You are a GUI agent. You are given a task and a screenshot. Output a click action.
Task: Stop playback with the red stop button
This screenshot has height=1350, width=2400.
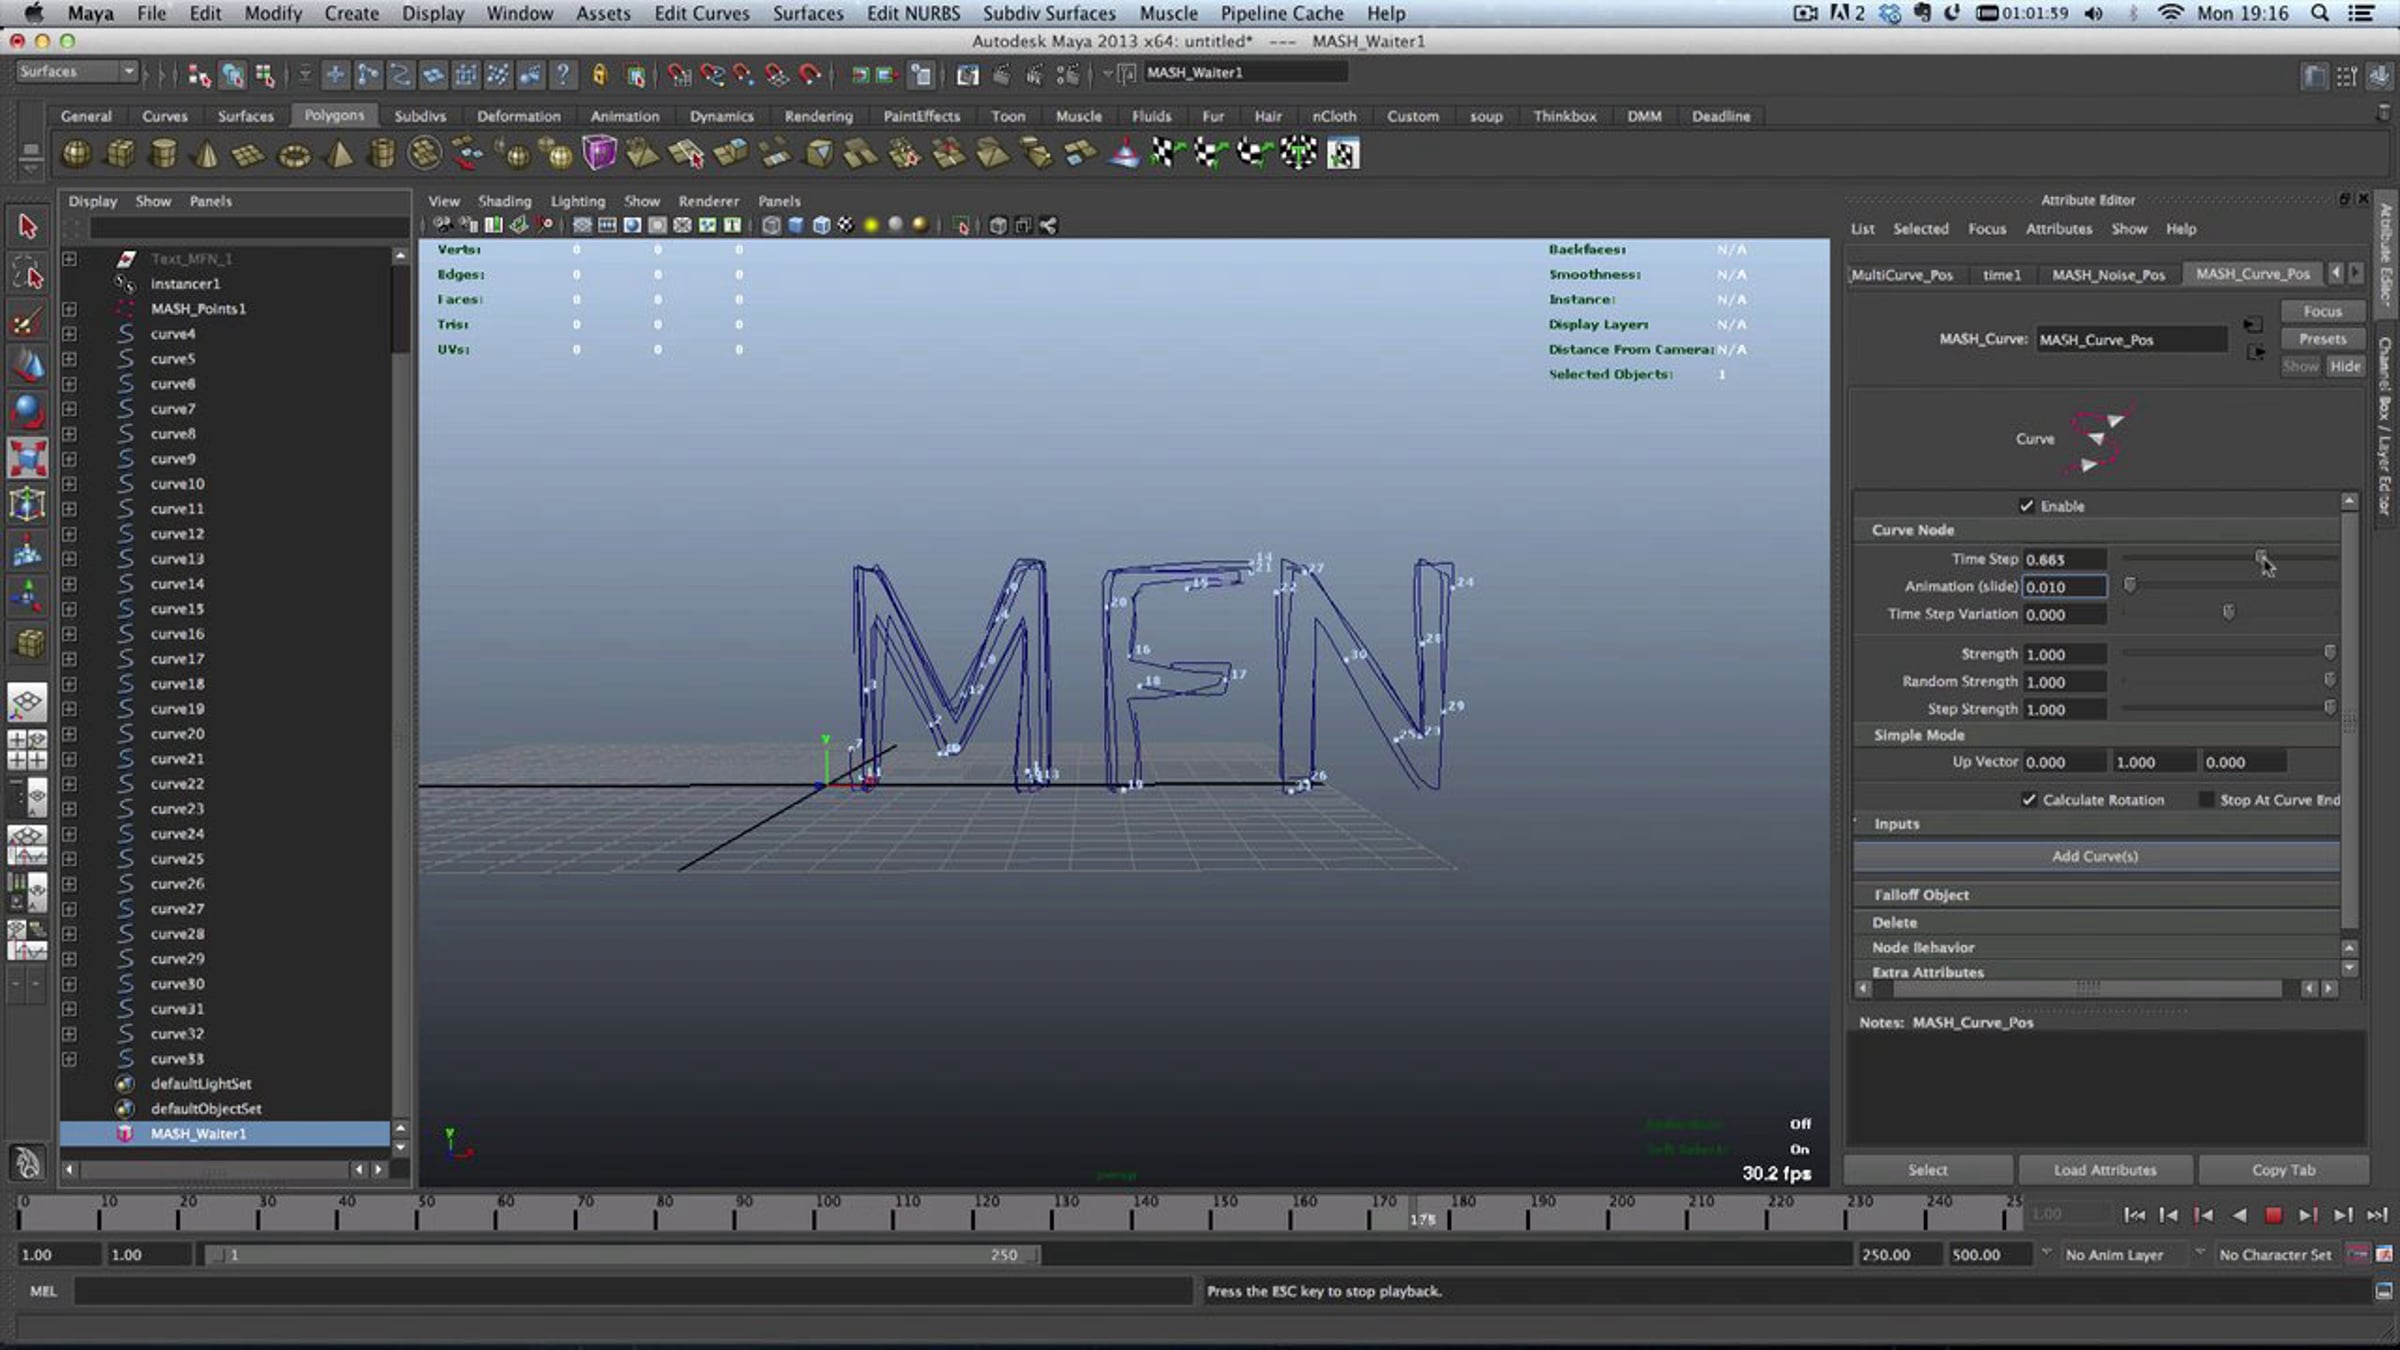[2273, 1215]
